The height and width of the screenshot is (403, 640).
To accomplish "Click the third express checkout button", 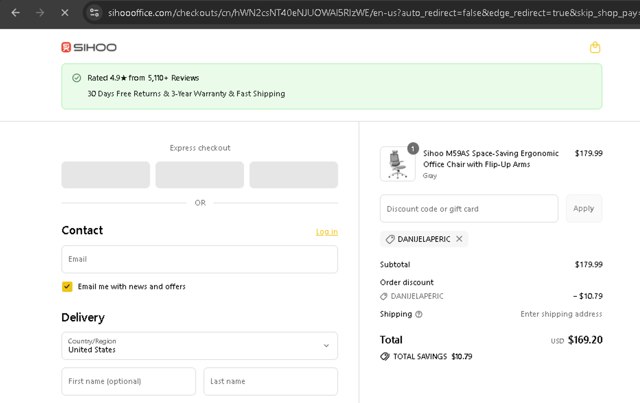I will click(293, 175).
